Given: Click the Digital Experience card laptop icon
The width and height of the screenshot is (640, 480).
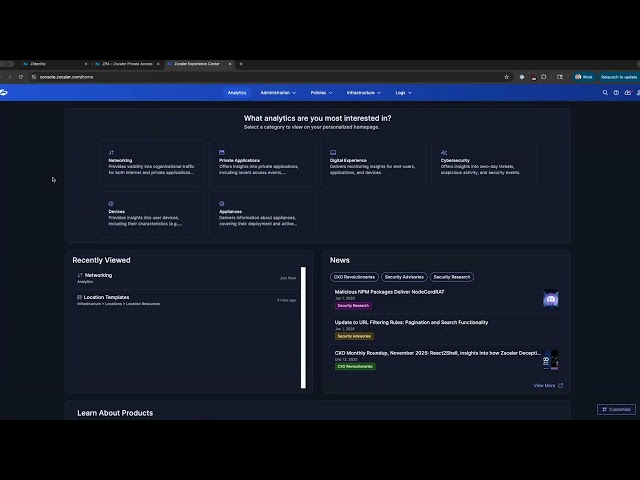Looking at the screenshot, I should (333, 152).
